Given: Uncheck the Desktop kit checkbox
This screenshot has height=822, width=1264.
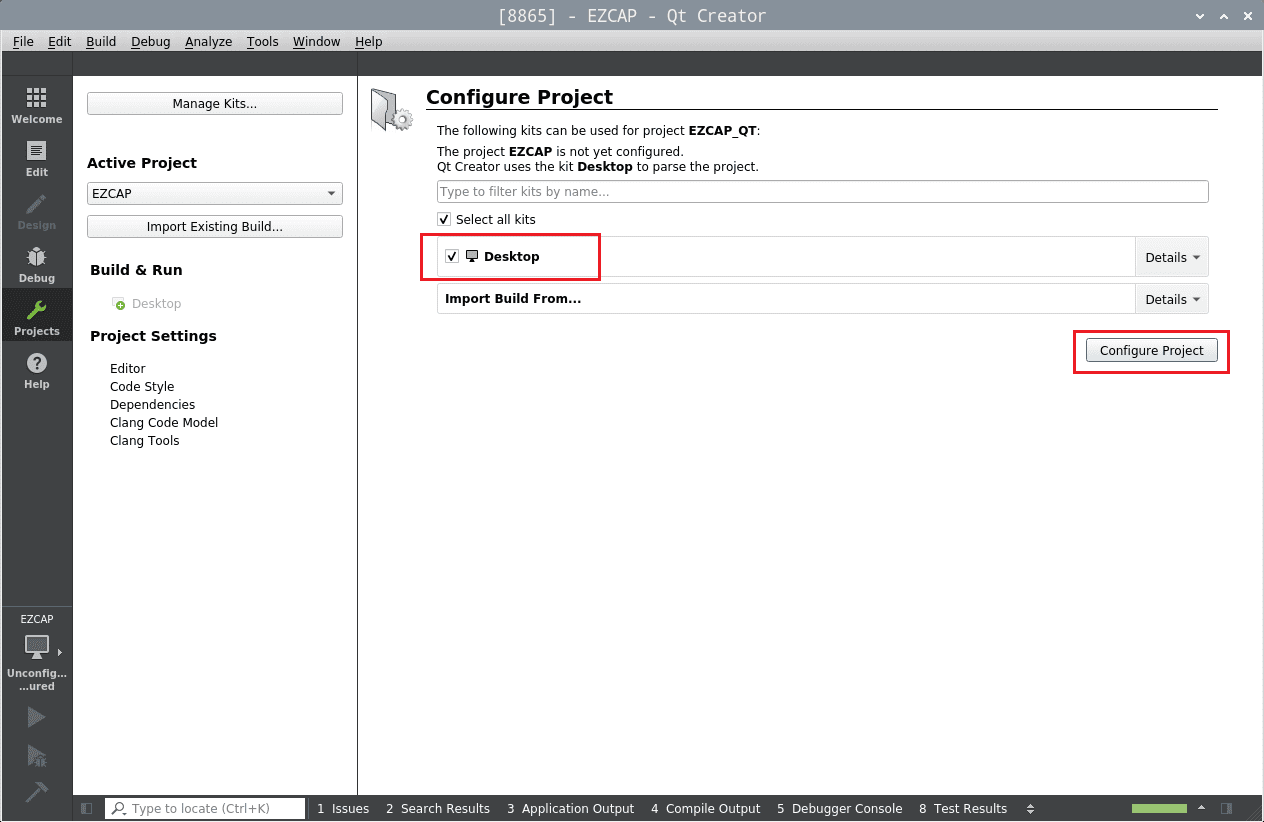Looking at the screenshot, I should [452, 256].
